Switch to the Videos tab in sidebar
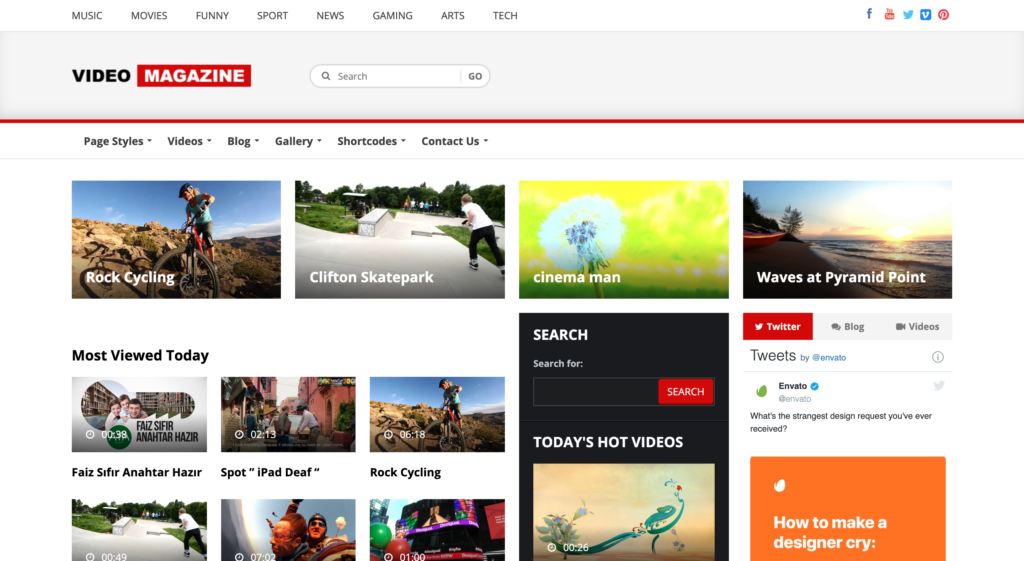Image resolution: width=1024 pixels, height=561 pixels. [x=917, y=326]
